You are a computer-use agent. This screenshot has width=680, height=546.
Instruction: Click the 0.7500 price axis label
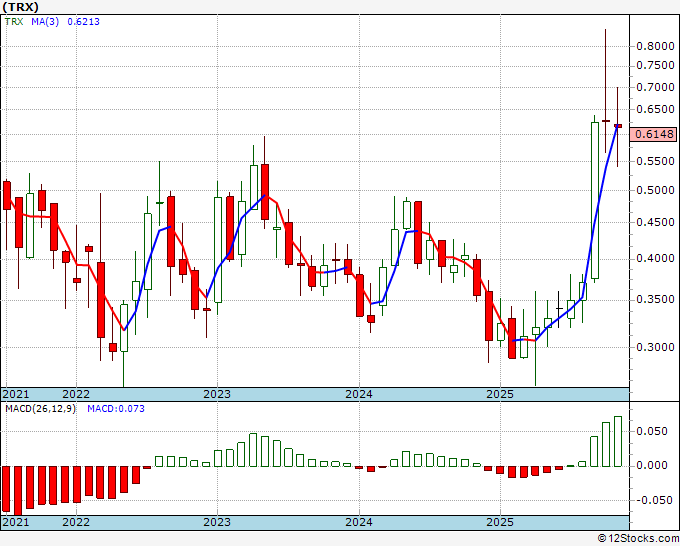(655, 65)
